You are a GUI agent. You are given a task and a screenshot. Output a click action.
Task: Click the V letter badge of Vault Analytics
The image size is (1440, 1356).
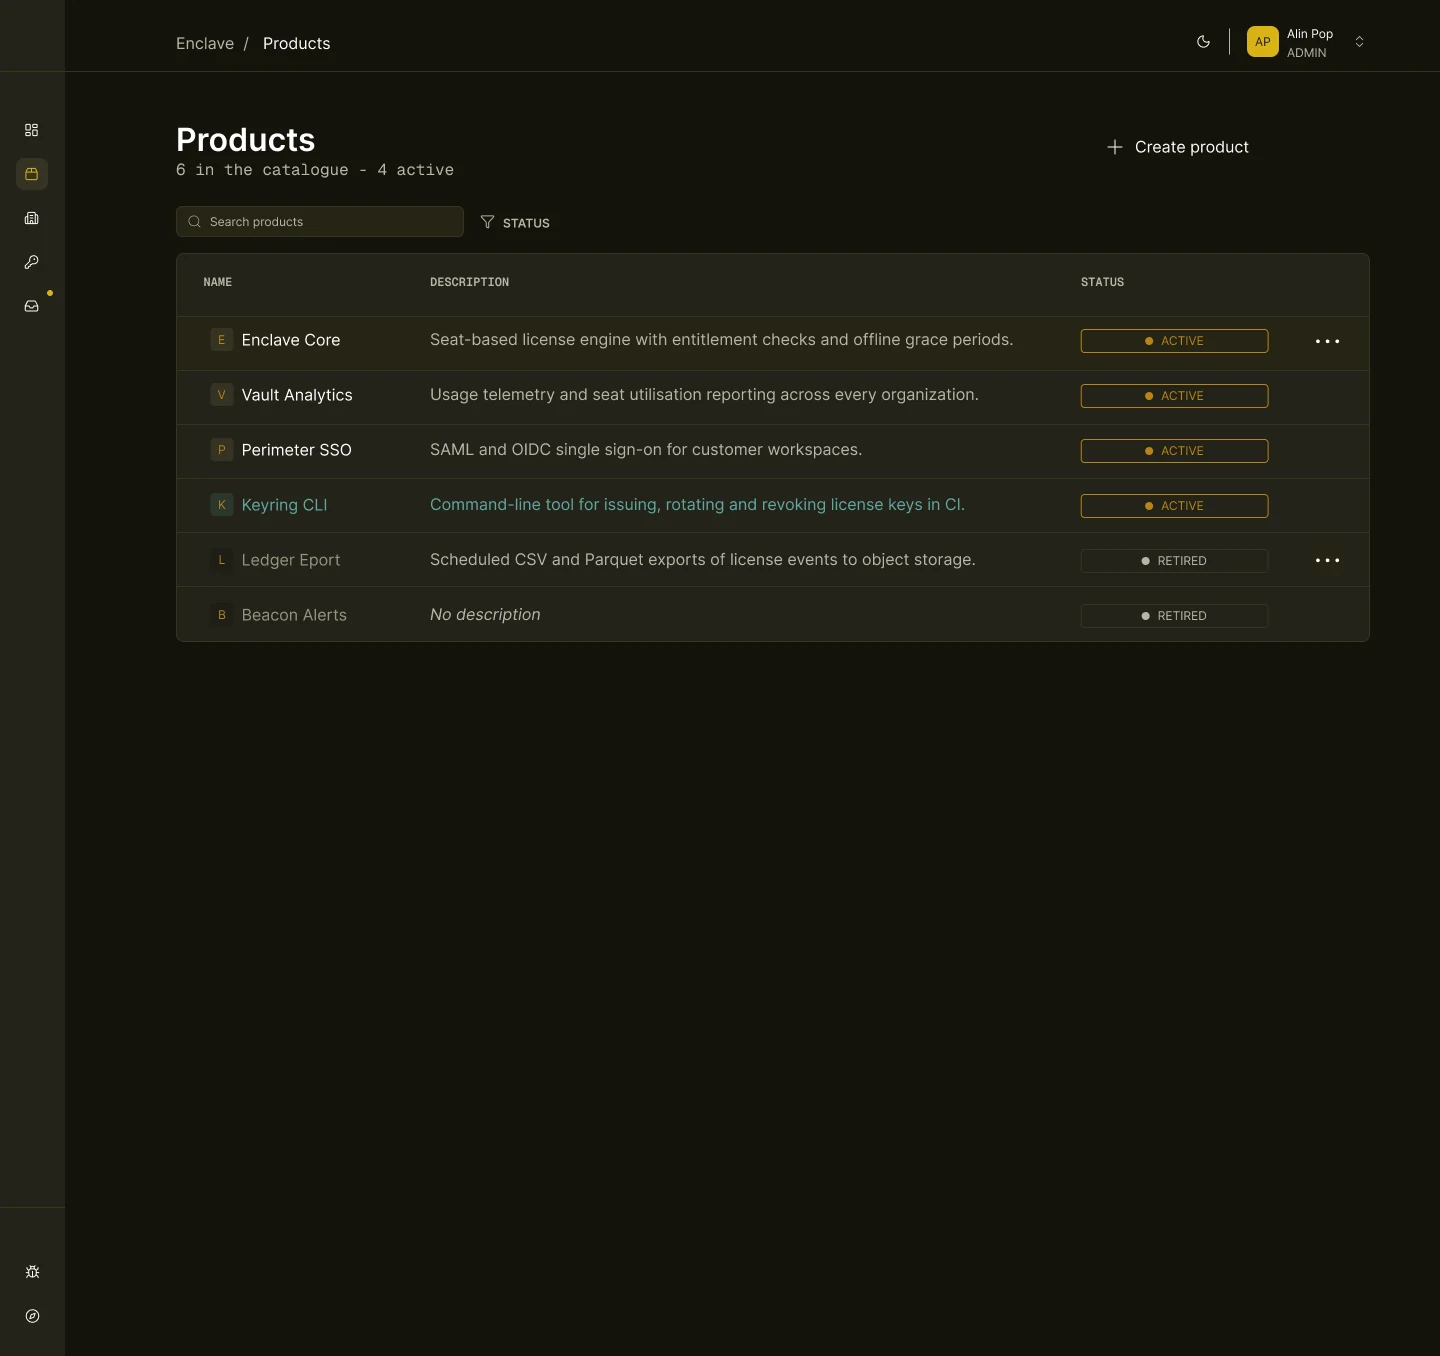pyautogui.click(x=222, y=395)
